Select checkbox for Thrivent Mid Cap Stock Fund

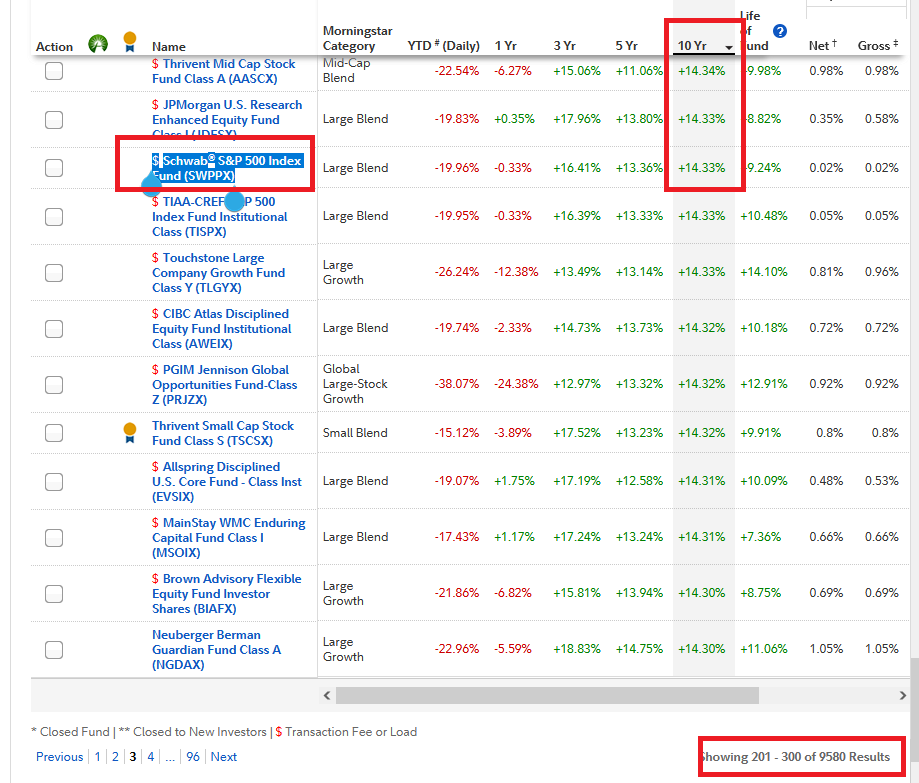pos(54,71)
